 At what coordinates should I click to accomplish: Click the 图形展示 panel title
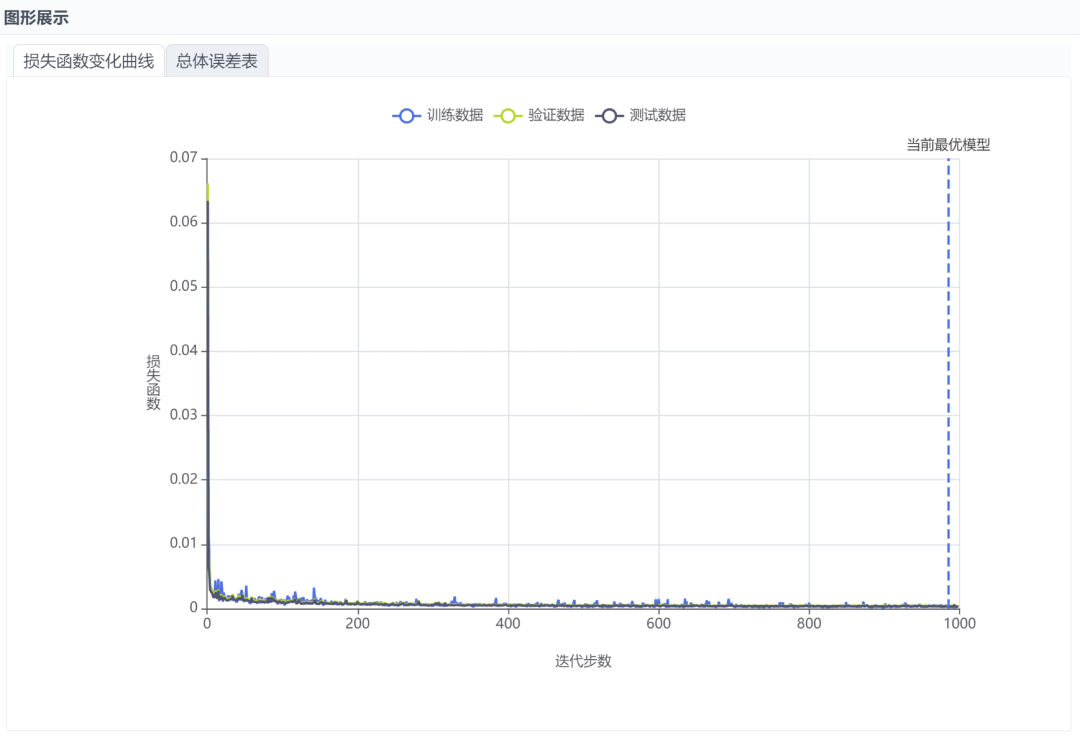pos(36,18)
